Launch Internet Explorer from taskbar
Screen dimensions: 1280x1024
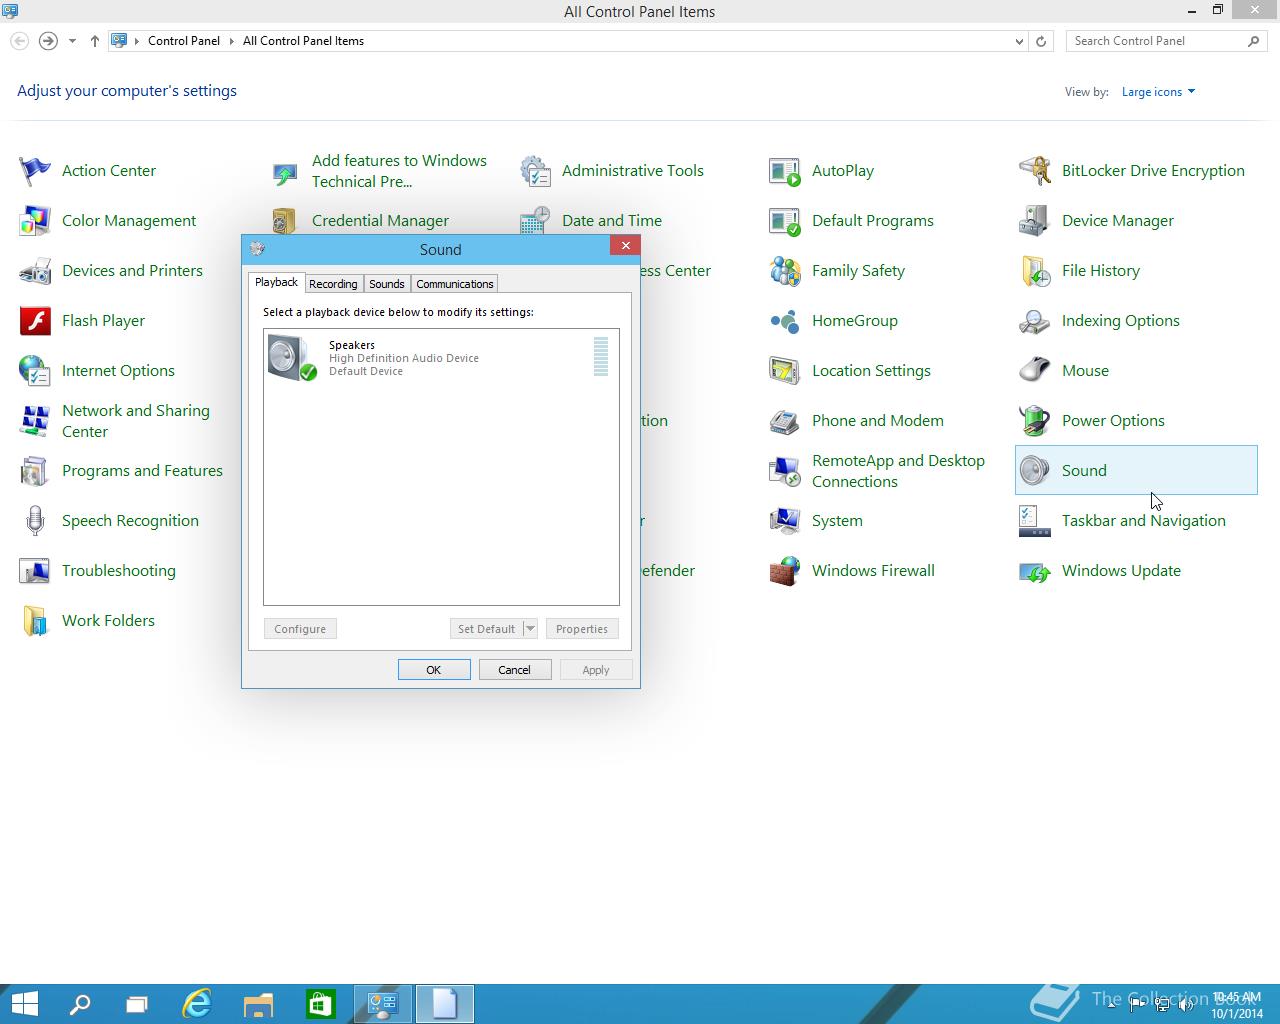[x=197, y=1004]
